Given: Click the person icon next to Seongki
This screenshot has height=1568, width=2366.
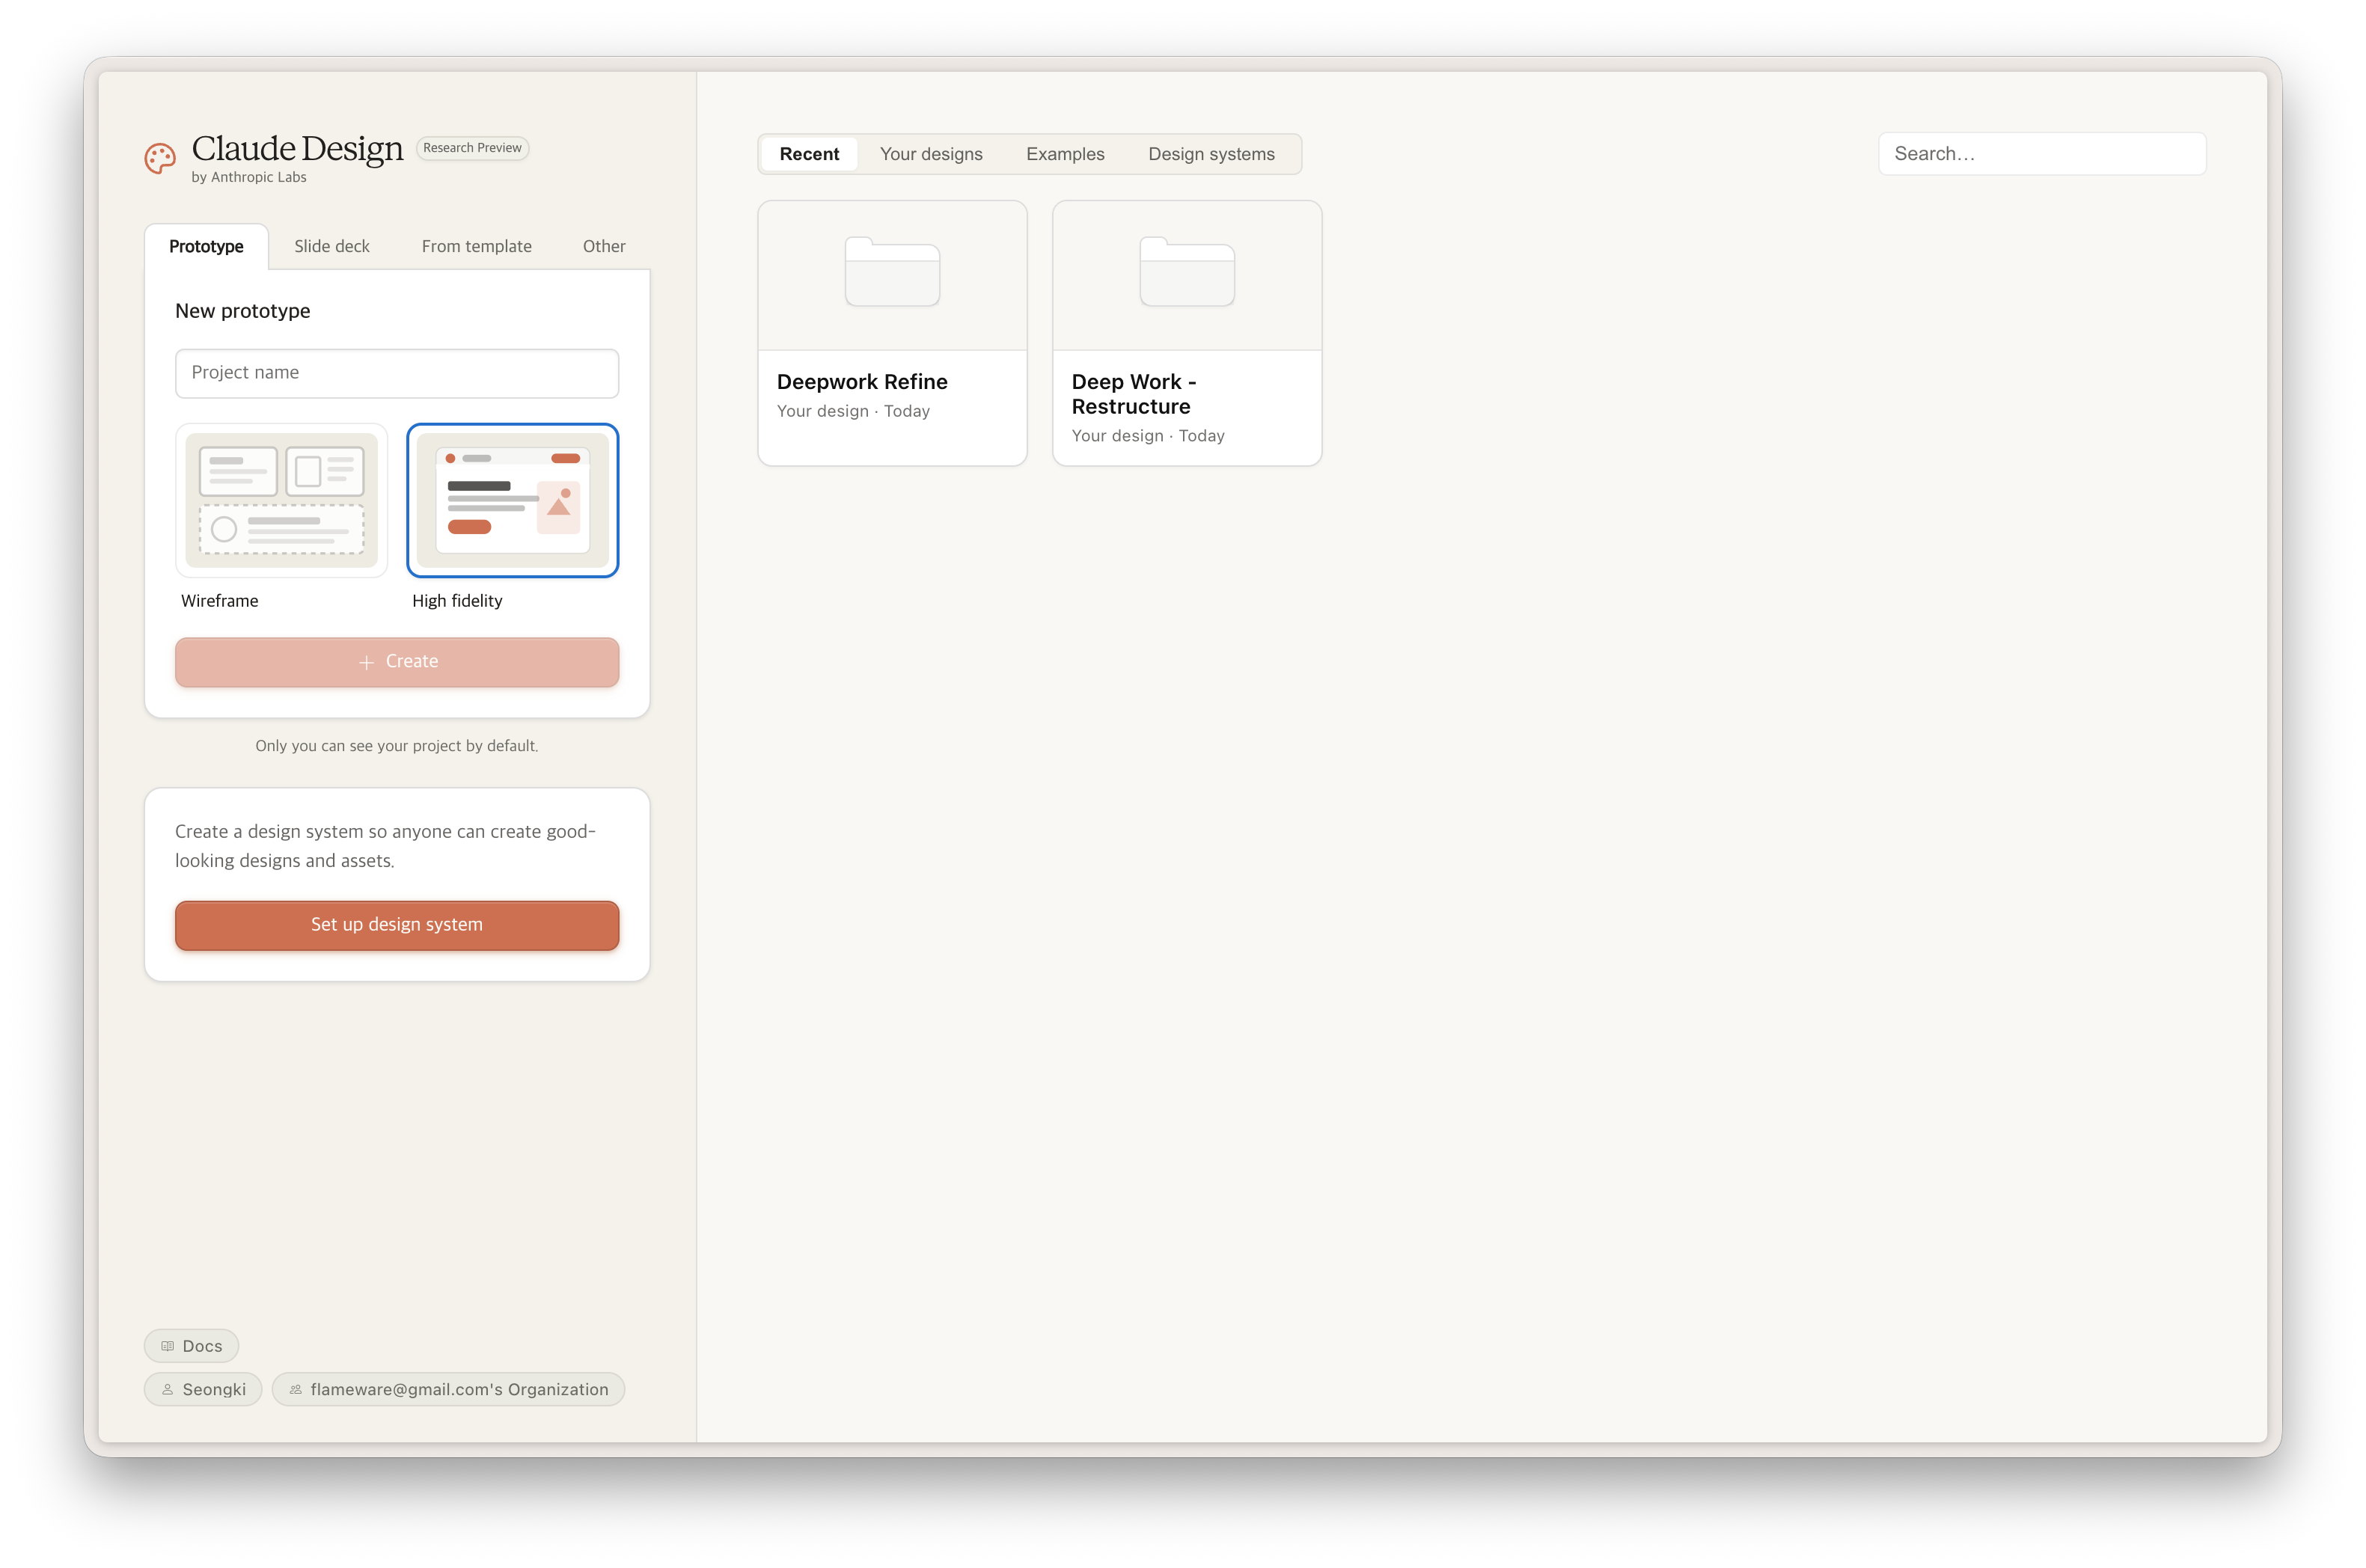Looking at the screenshot, I should [x=168, y=1389].
